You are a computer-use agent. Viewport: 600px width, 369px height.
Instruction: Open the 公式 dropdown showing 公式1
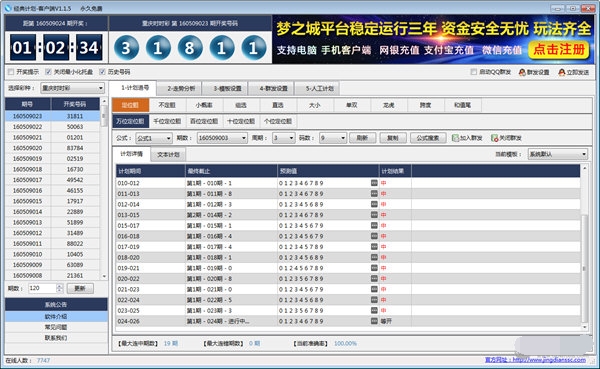154,138
